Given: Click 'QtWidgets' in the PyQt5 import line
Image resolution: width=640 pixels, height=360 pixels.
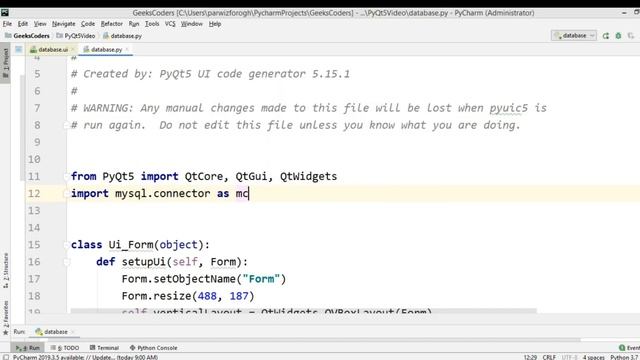Looking at the screenshot, I should [308, 176].
